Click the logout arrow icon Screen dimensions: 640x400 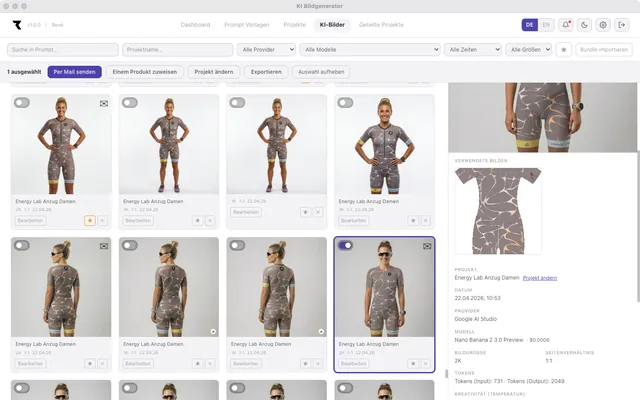coord(622,25)
